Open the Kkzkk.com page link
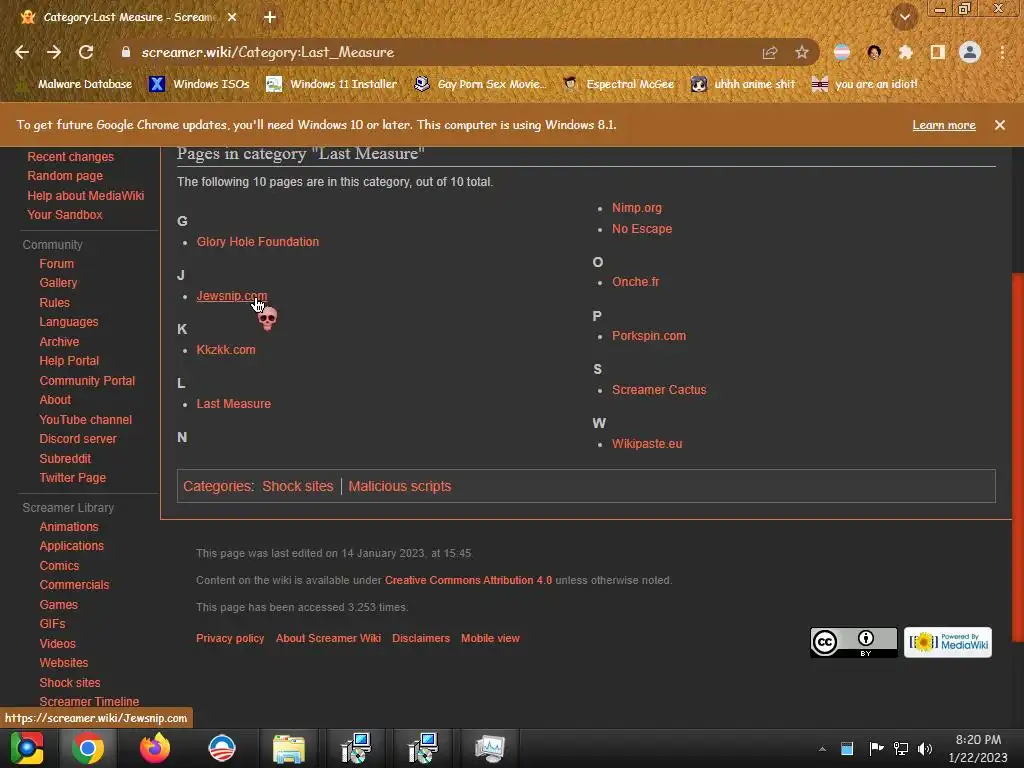Image resolution: width=1024 pixels, height=768 pixels. [226, 350]
